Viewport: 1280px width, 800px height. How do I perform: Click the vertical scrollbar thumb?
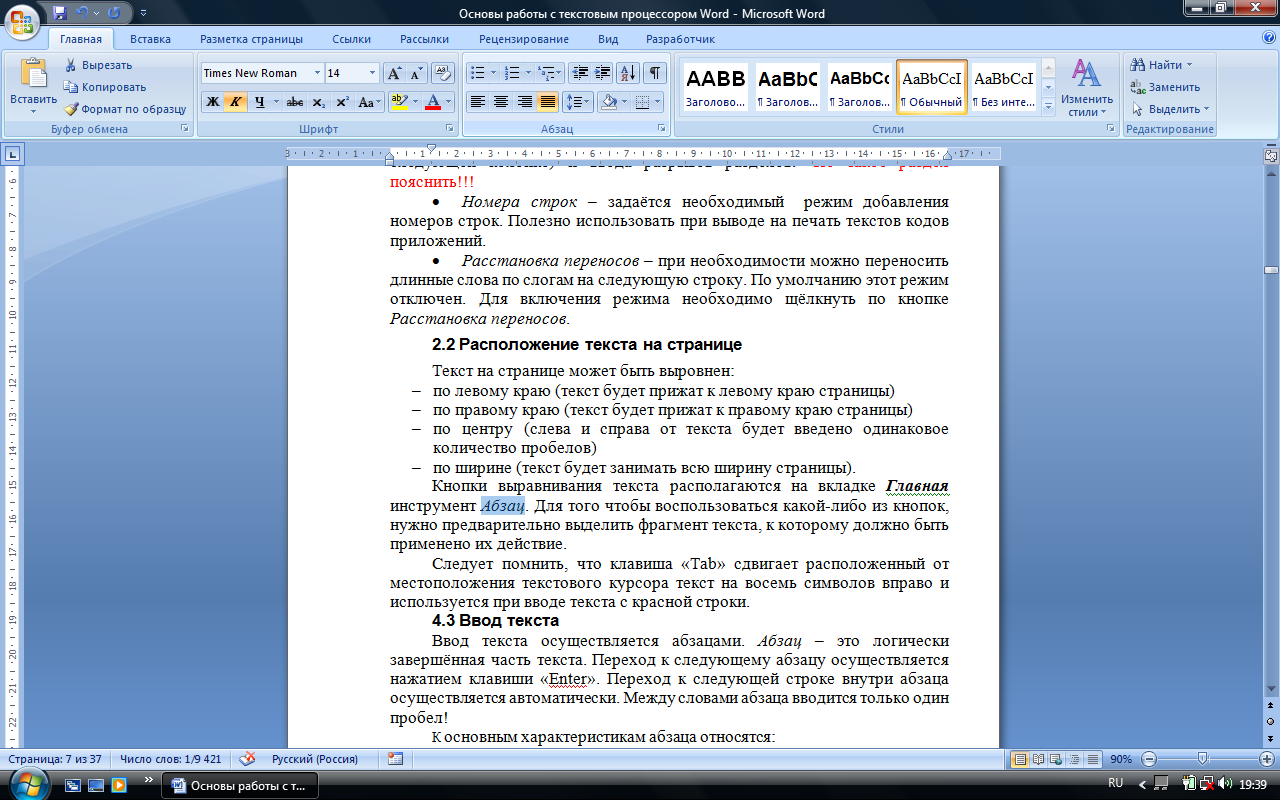(x=1270, y=270)
